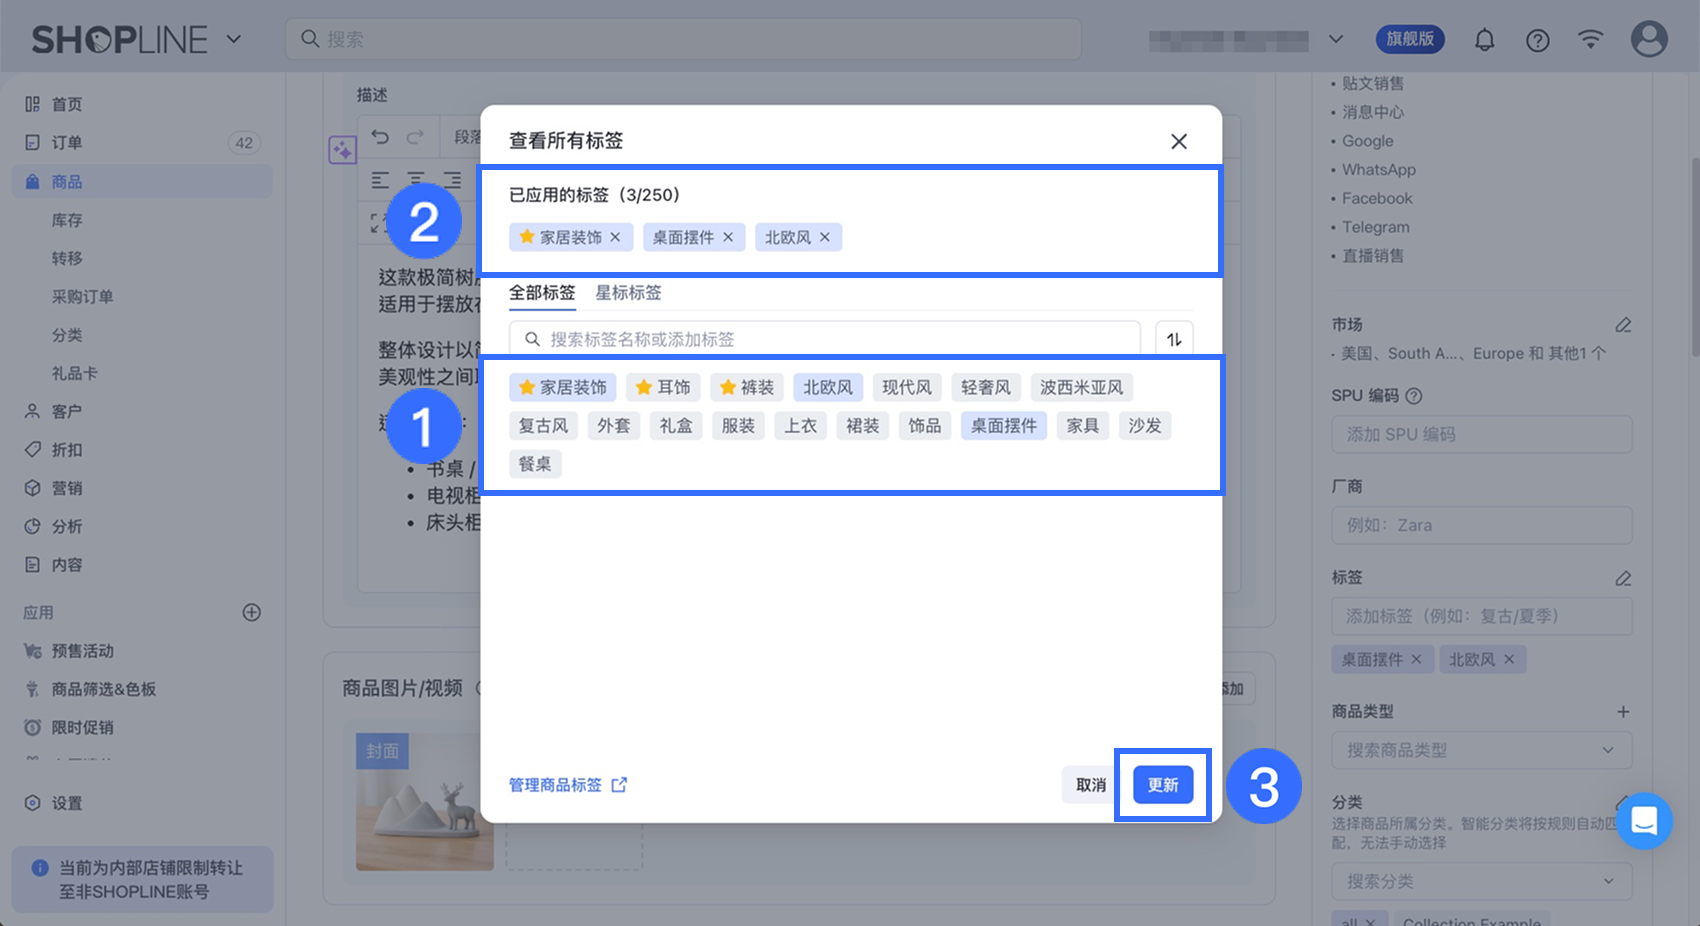Open 搜索商品类型 dropdown
1700x926 pixels.
[x=1482, y=750]
